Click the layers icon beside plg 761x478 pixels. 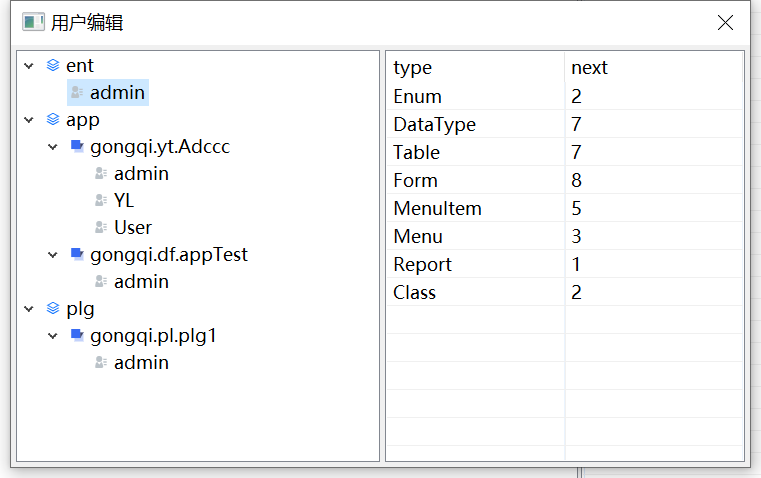pos(53,309)
